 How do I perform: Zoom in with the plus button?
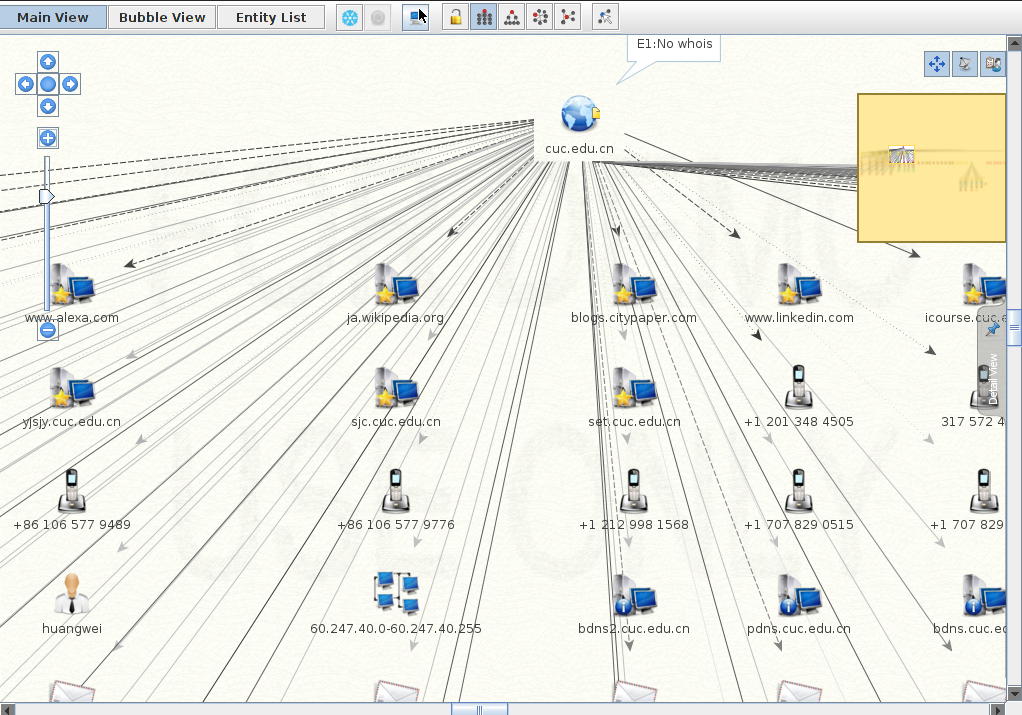point(47,138)
